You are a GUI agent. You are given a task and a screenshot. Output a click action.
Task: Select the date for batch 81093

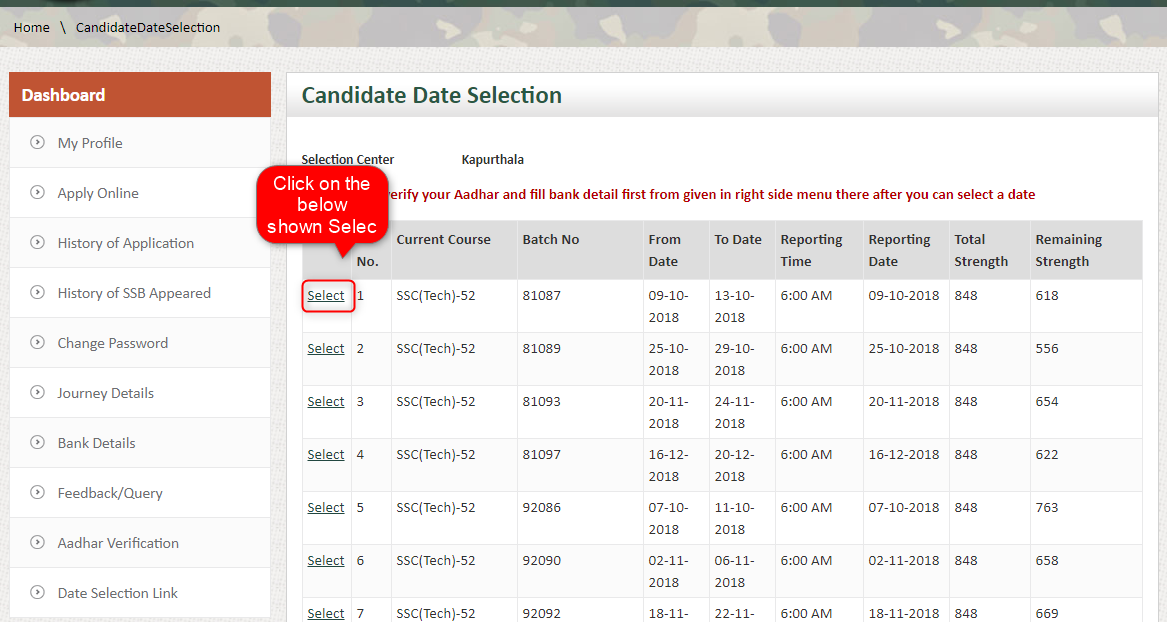pyautogui.click(x=326, y=401)
